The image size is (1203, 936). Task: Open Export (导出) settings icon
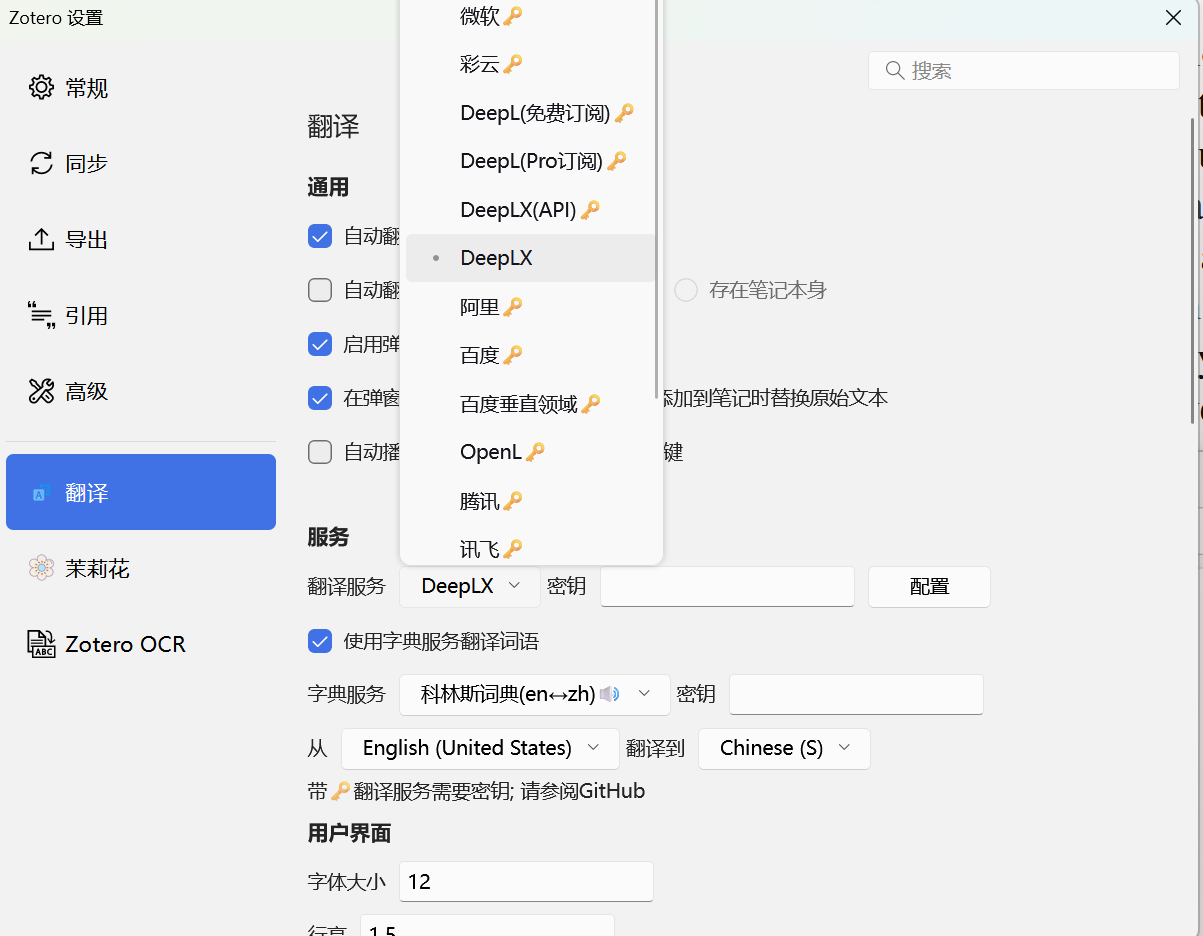coord(41,240)
